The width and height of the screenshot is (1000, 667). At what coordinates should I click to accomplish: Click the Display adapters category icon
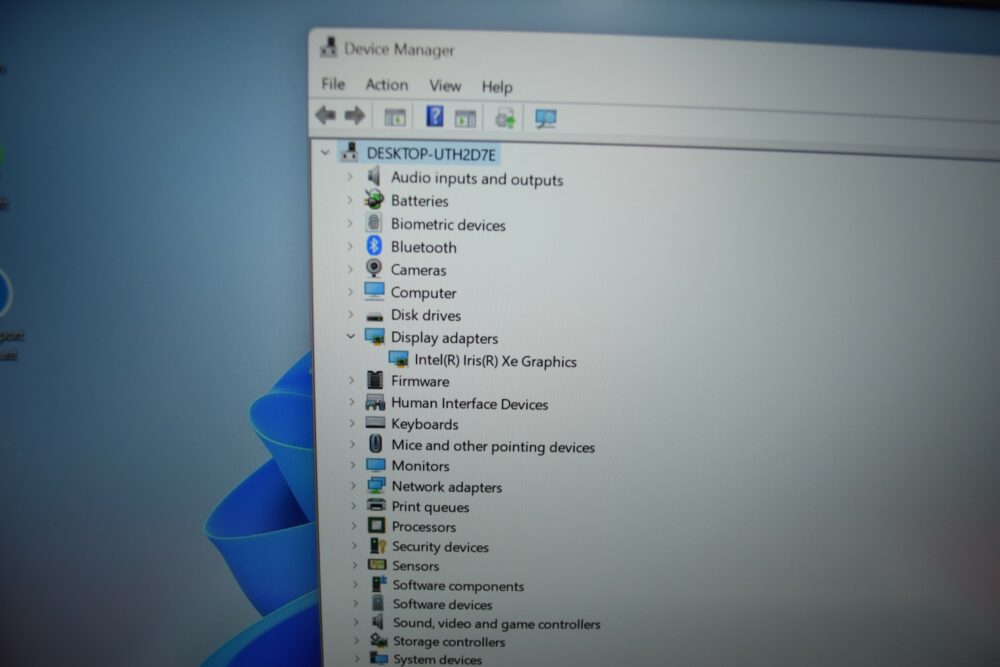click(x=375, y=336)
